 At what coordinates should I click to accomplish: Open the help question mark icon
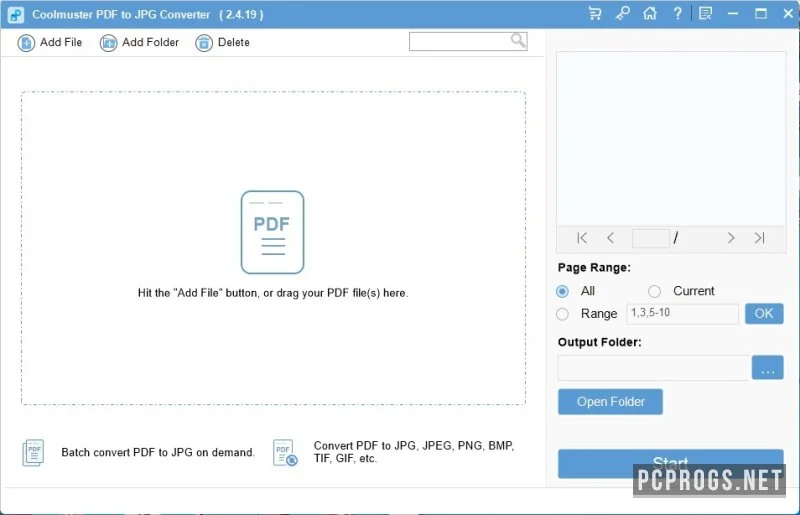[677, 14]
